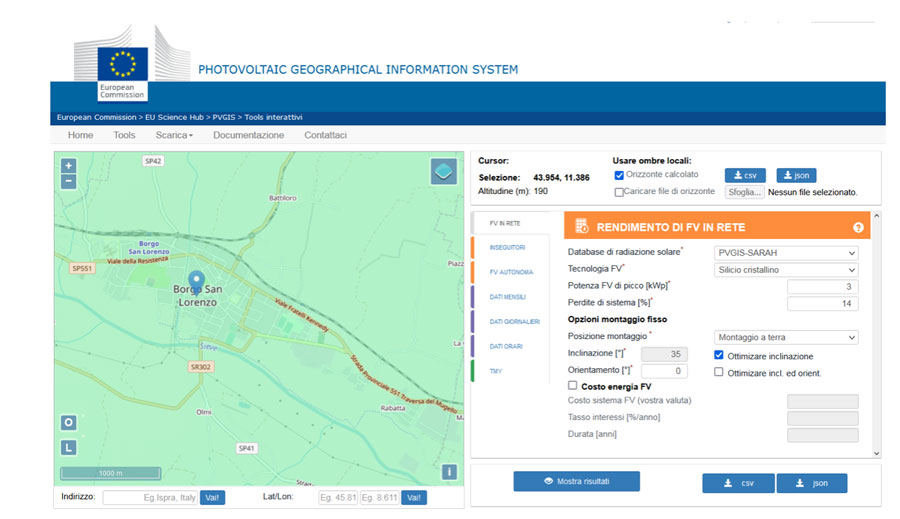
Task: Disable Ottimizzare inclinazione checkbox
Action: click(x=719, y=355)
